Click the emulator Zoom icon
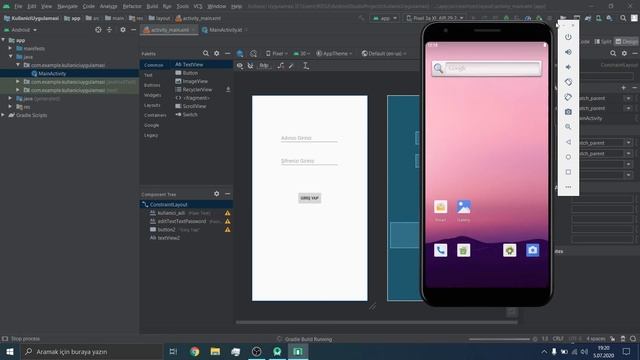This screenshot has height=360, width=640. point(568,127)
